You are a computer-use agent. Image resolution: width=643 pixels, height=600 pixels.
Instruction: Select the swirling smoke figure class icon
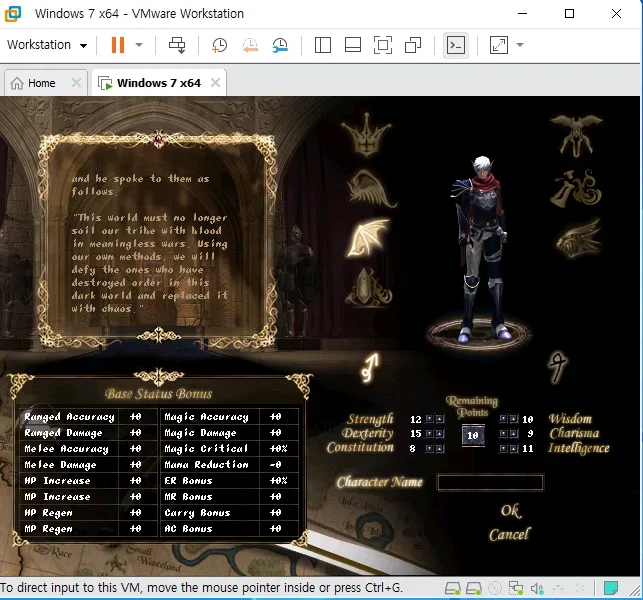point(576,189)
